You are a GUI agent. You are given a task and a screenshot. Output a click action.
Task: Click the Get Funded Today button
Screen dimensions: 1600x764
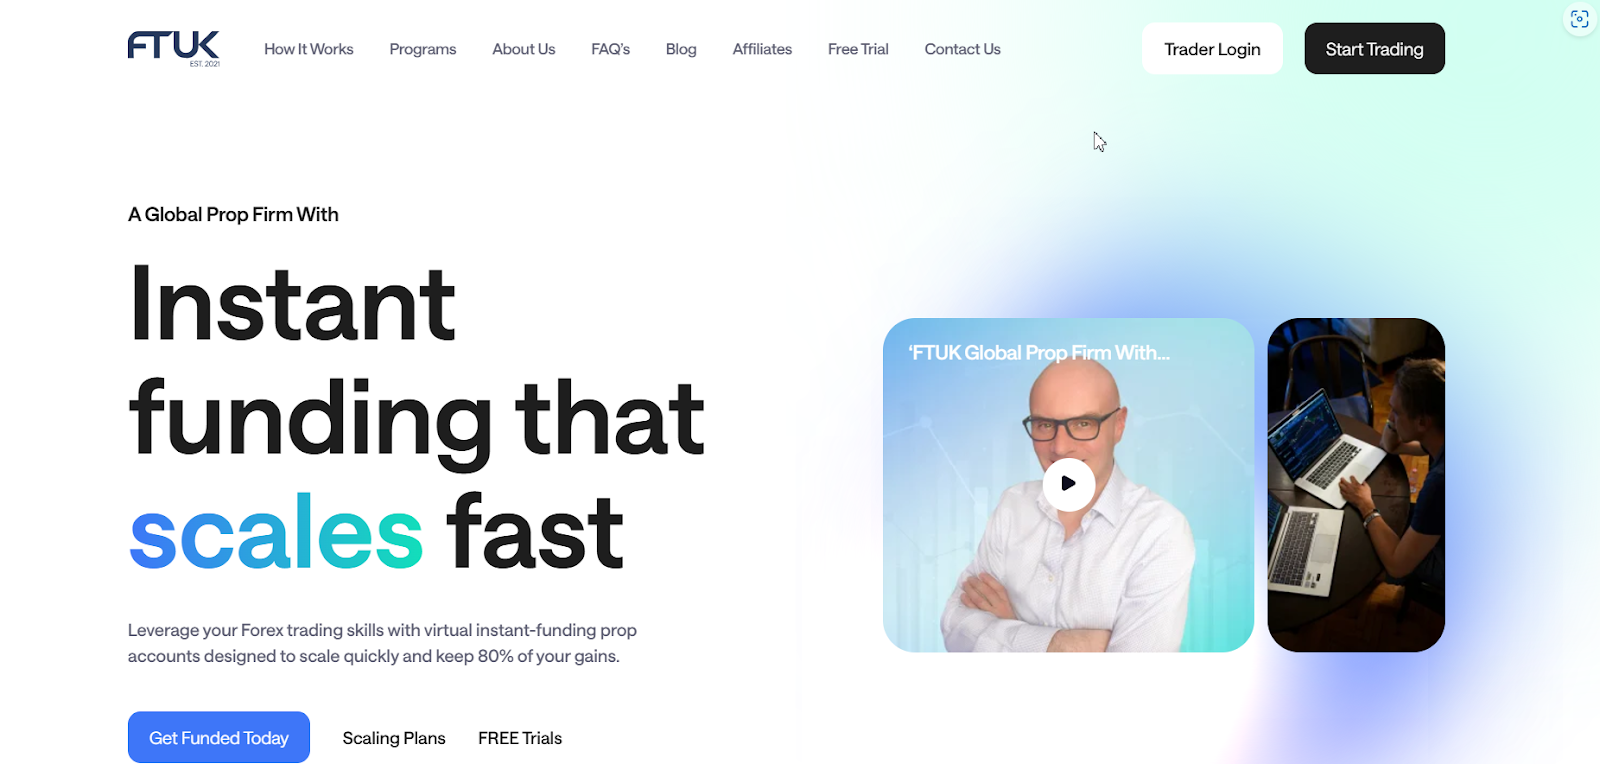(219, 738)
